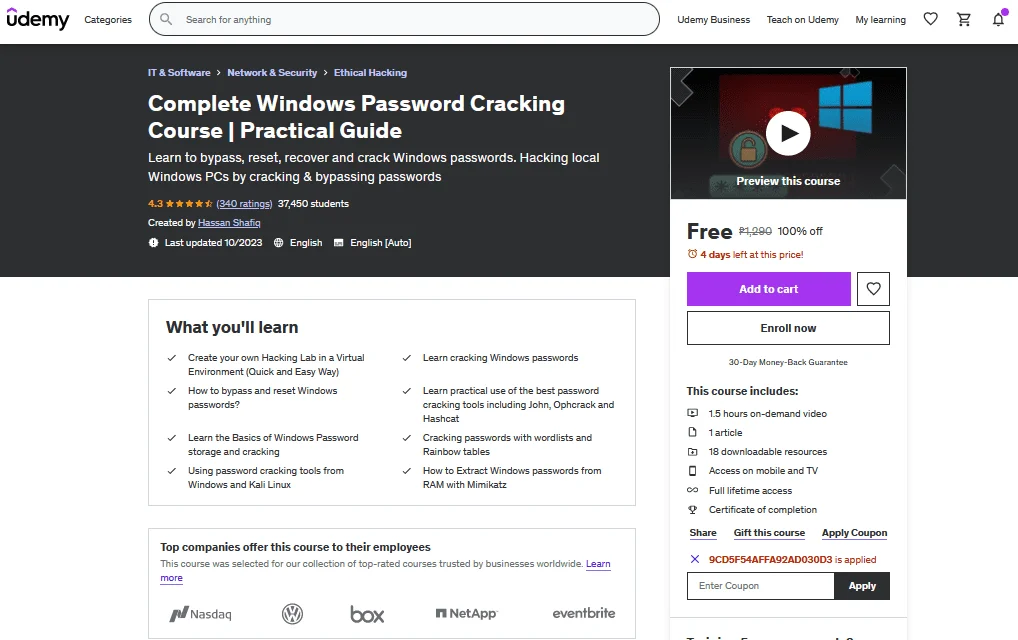
Task: Click the video icon beside 1.5 hours on-demand video
Action: 693,413
